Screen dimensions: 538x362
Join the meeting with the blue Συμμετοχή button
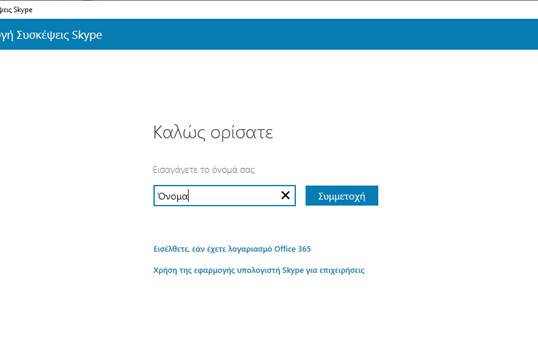[342, 196]
